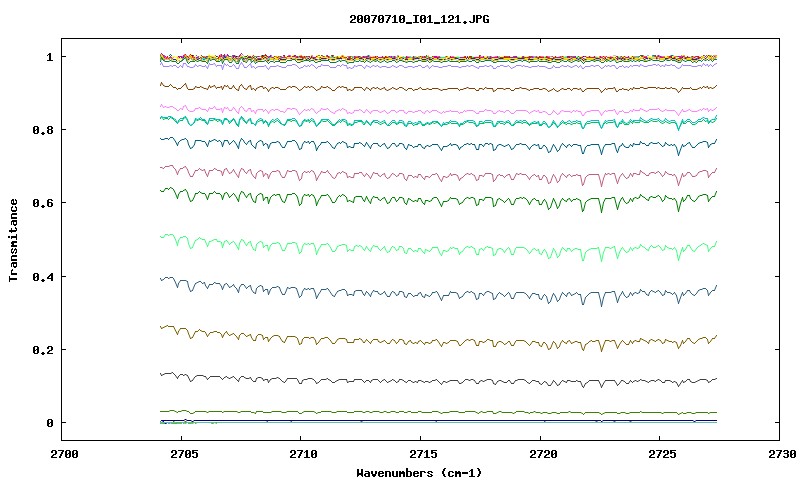Click the y-axis tick label 1
This screenshot has height=480, width=800.
click(49, 57)
